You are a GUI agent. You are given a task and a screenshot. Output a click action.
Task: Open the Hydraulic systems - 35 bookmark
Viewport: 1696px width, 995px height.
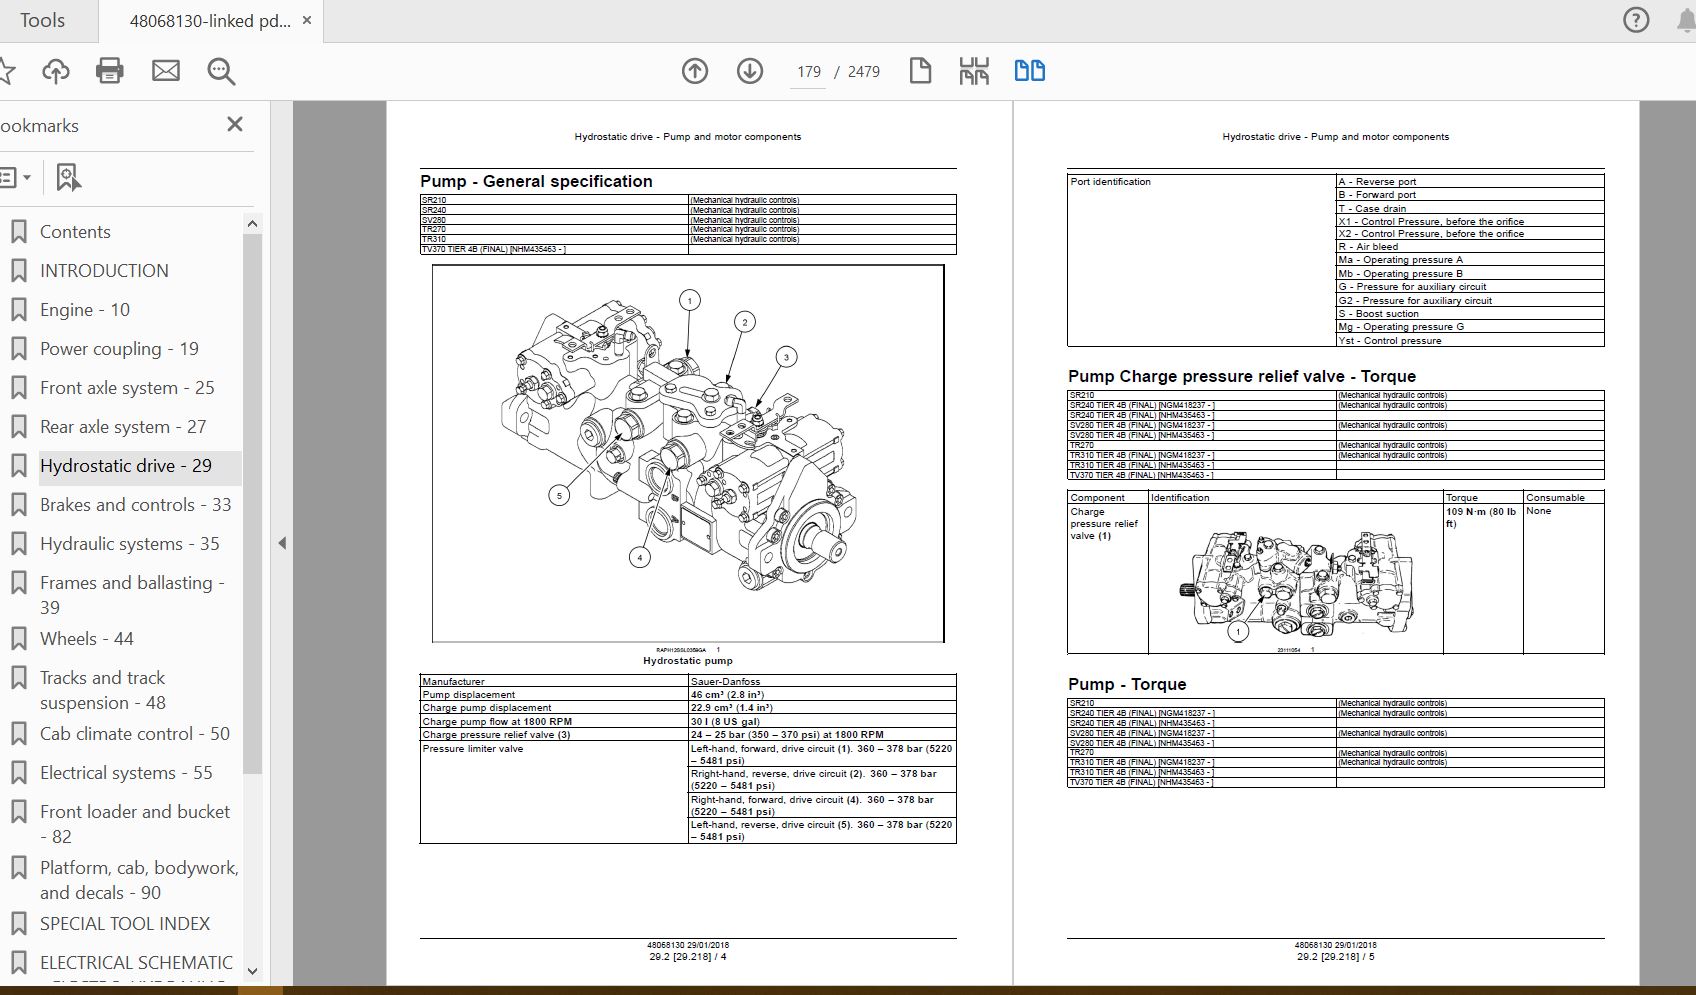129,544
